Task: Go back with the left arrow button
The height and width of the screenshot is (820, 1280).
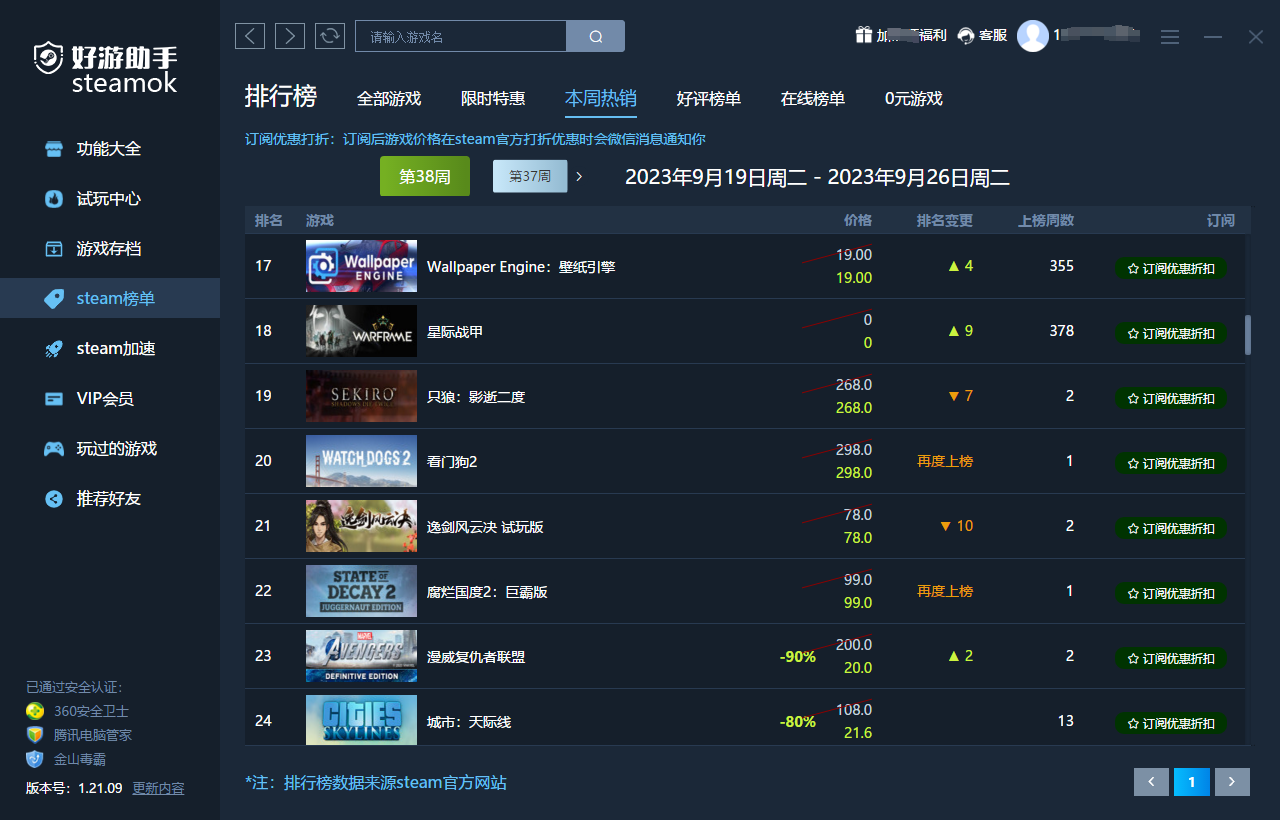Action: (x=250, y=36)
